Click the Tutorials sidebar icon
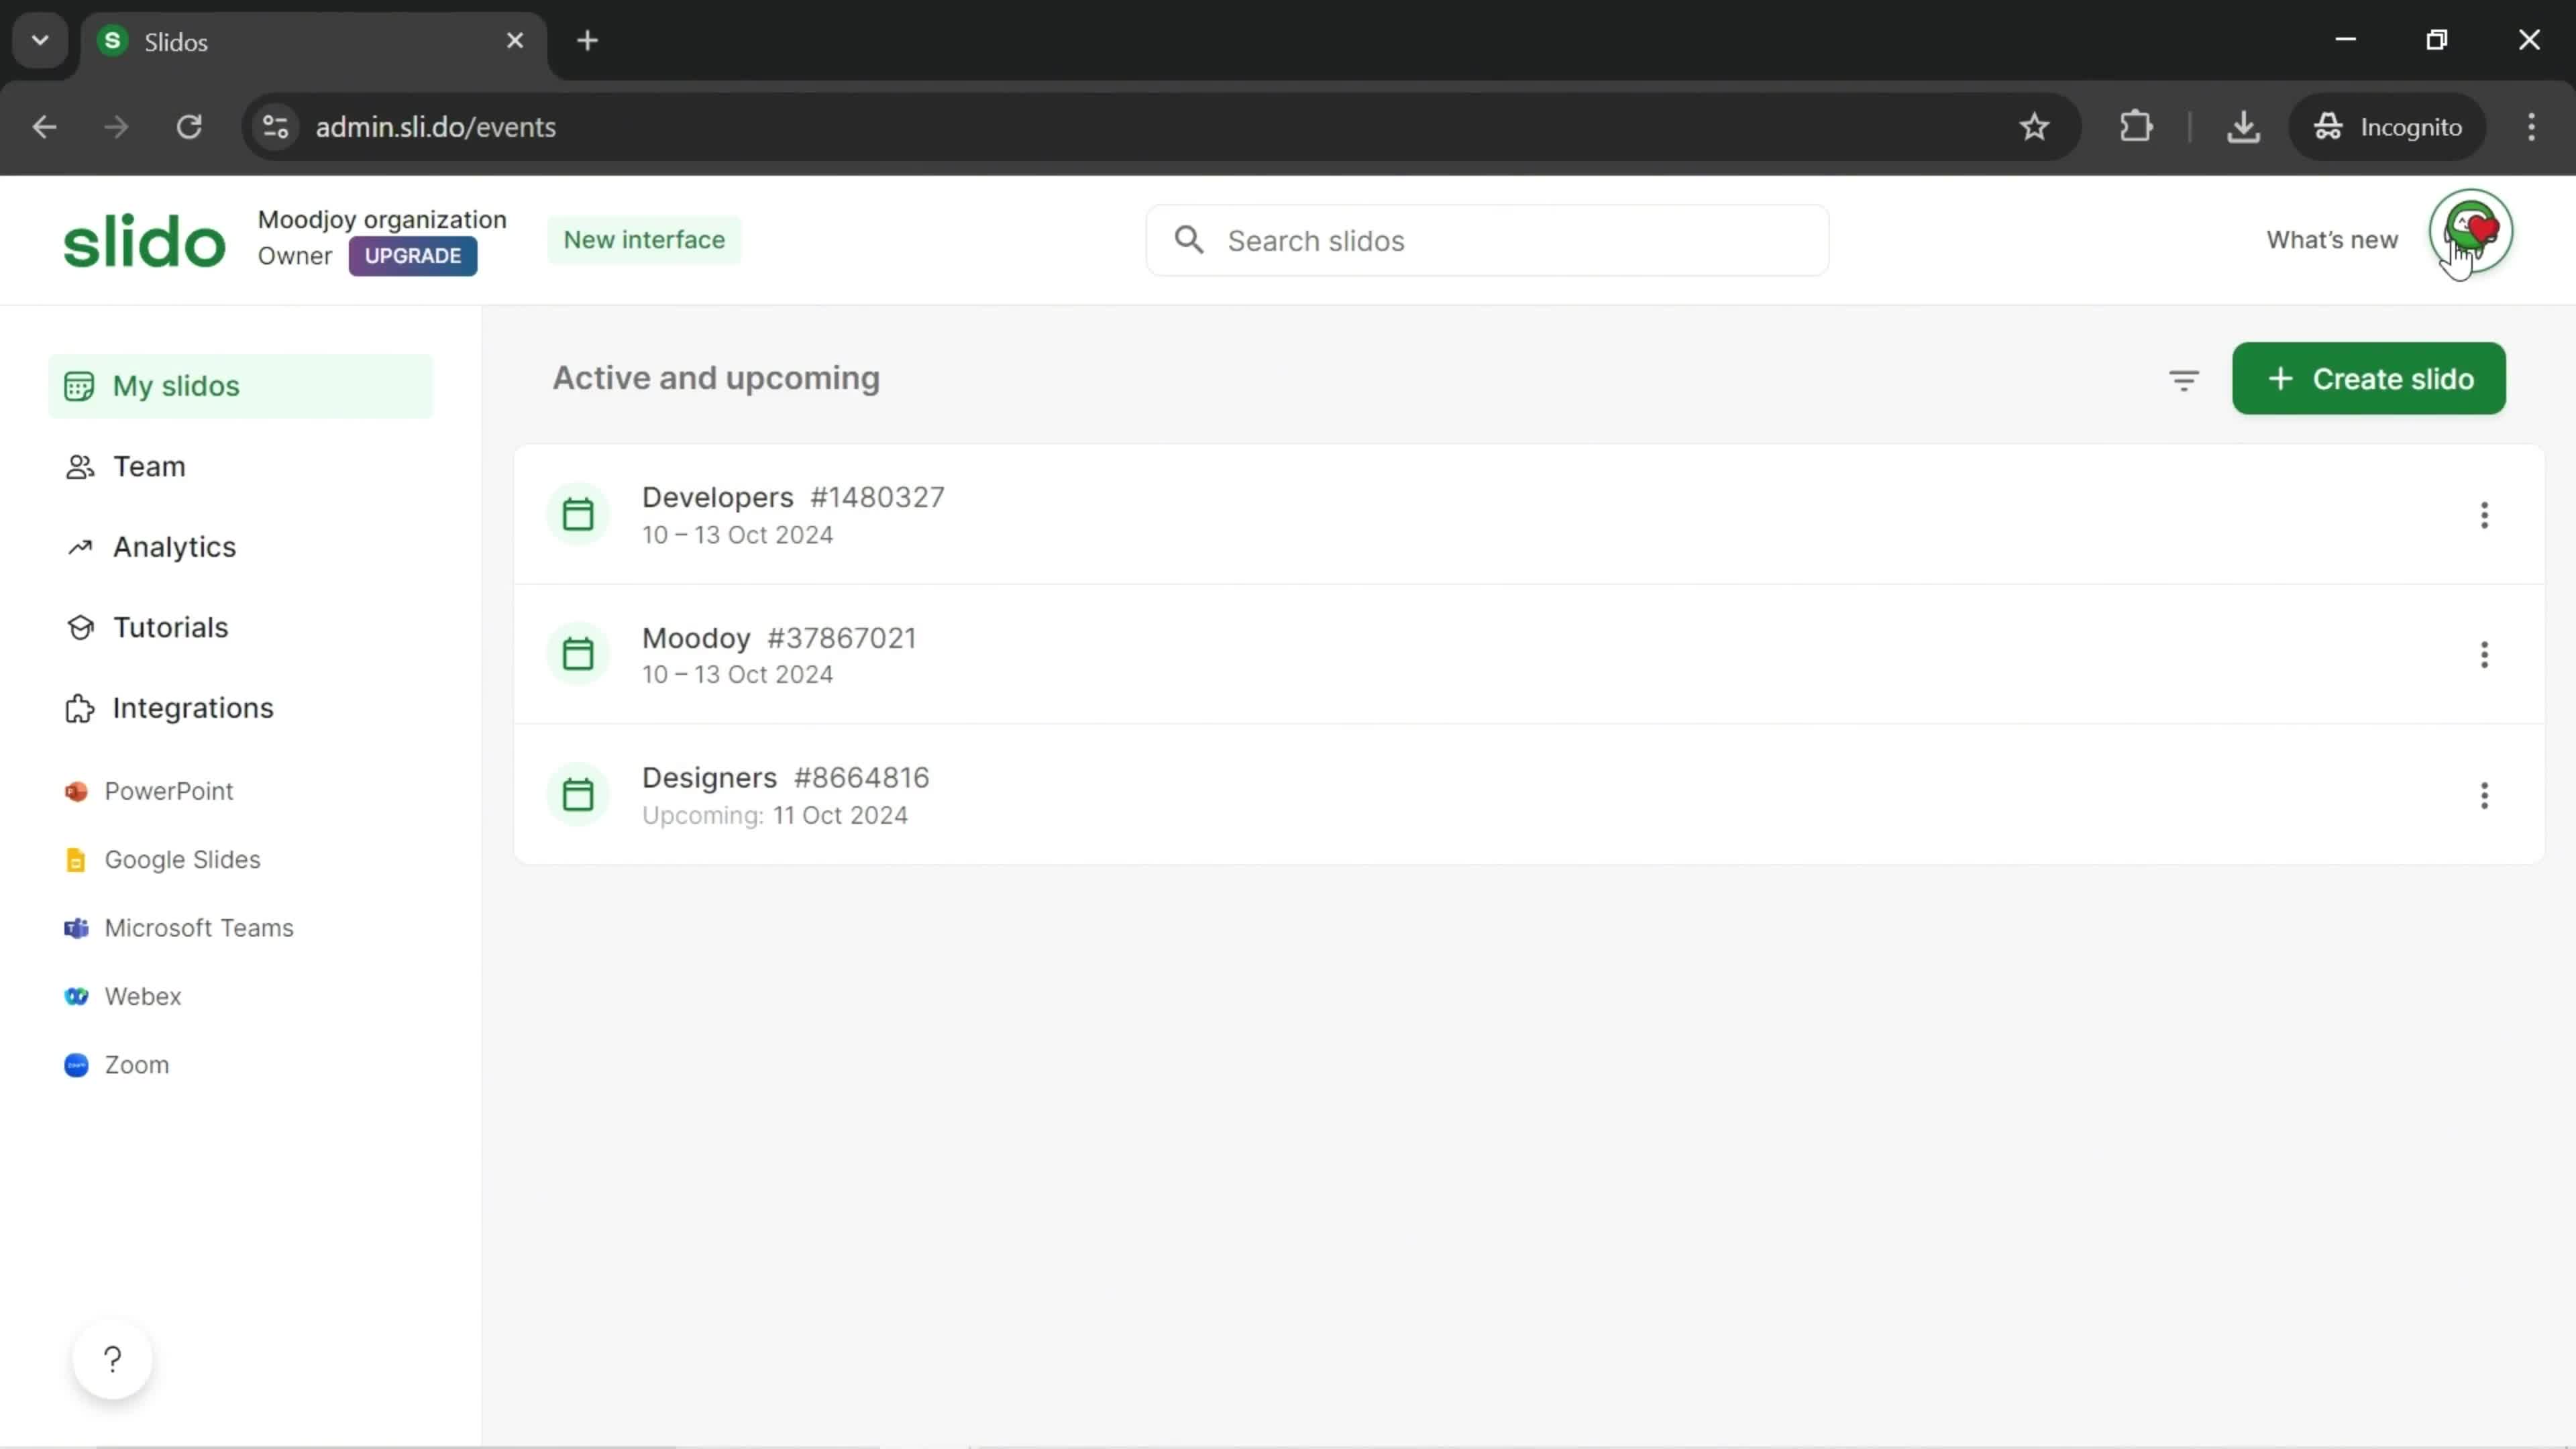Screen dimensions: 2576x1449 [x=78, y=627]
